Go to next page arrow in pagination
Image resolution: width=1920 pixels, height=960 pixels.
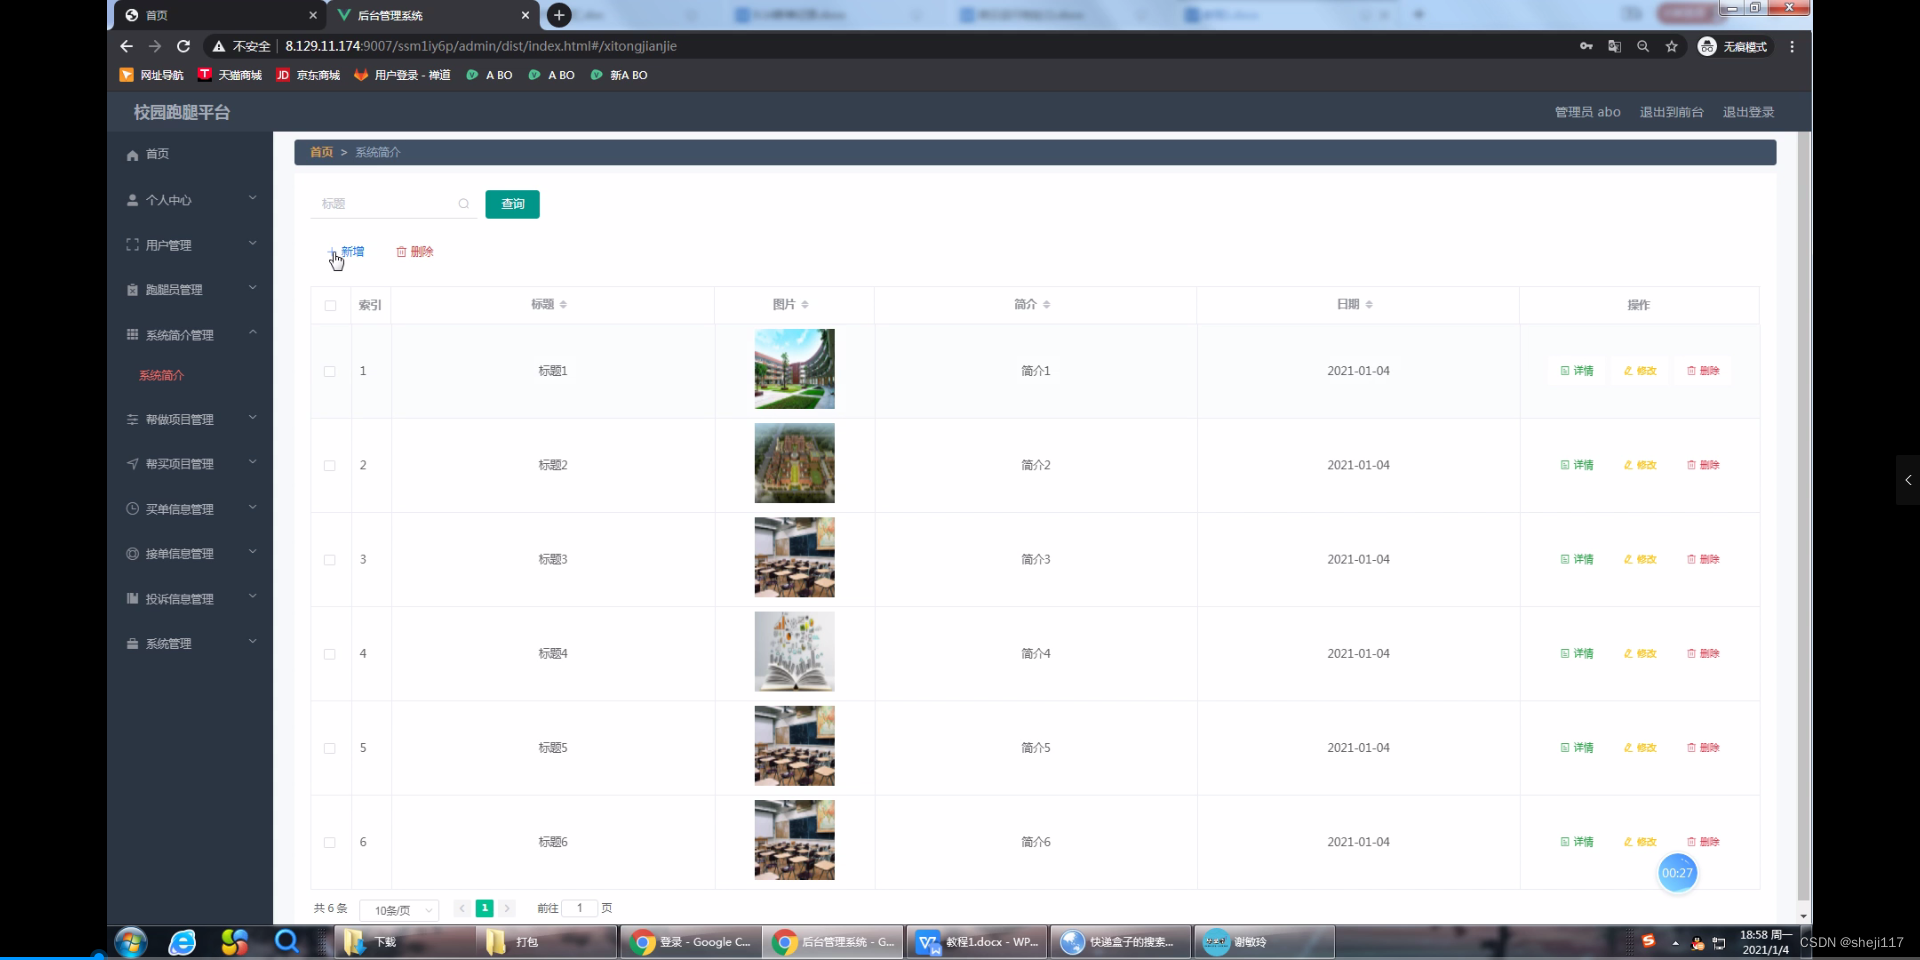pos(507,909)
